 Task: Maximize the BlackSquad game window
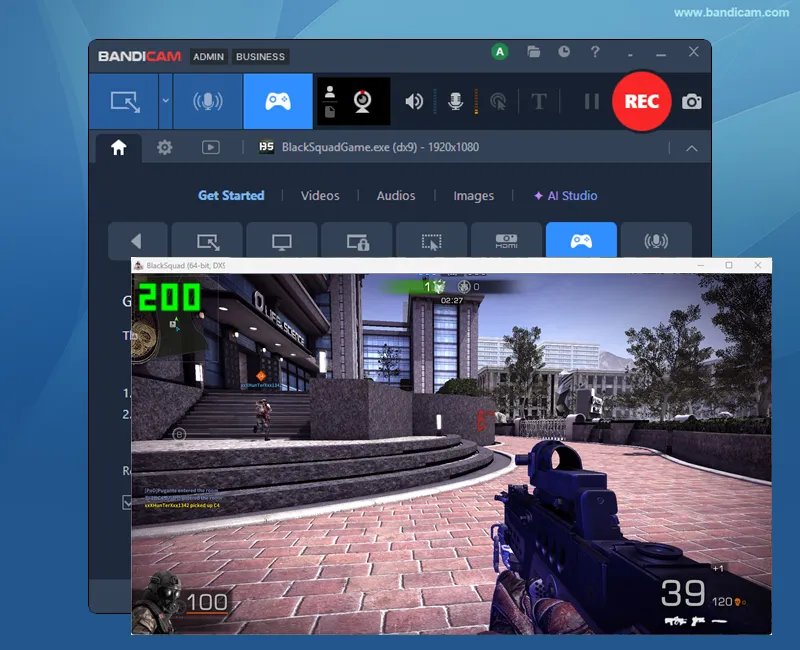(x=729, y=265)
